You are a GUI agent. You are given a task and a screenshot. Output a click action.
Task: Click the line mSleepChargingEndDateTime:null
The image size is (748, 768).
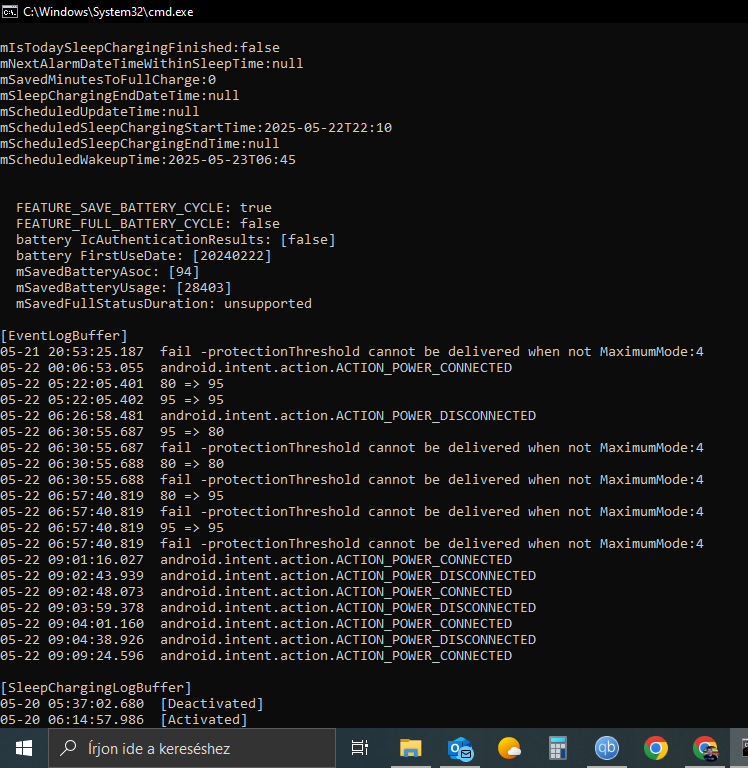pos(120,96)
